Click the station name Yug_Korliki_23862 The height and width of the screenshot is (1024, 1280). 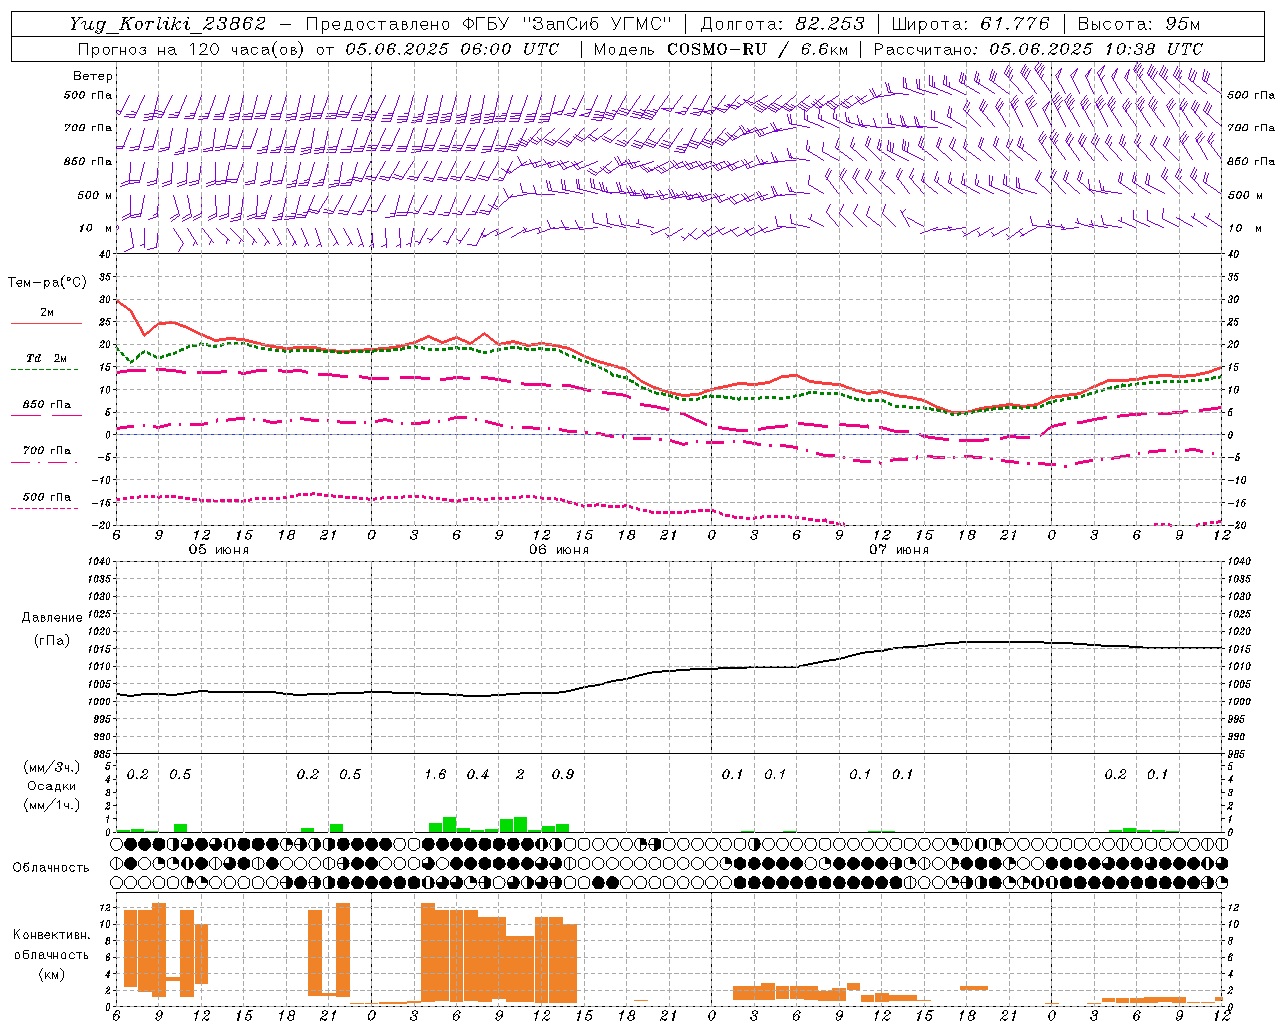(168, 24)
